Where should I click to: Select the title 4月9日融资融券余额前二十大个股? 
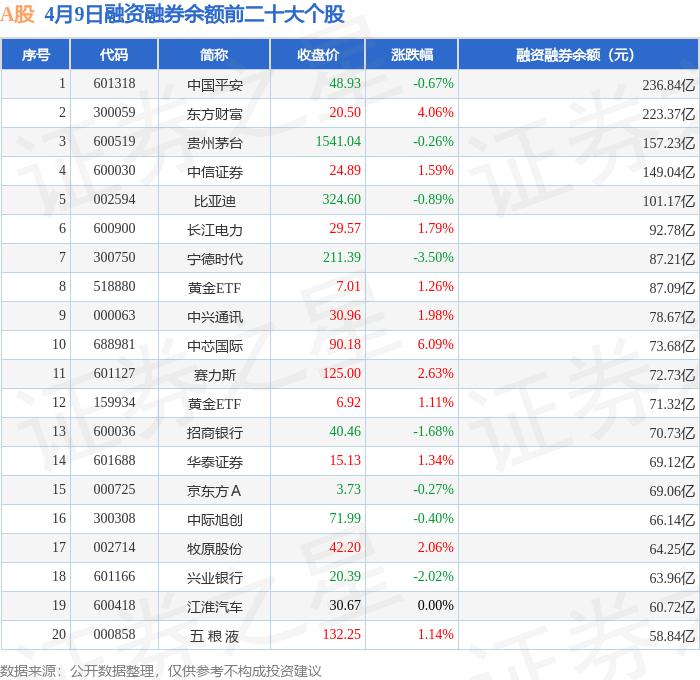[x=194, y=14]
